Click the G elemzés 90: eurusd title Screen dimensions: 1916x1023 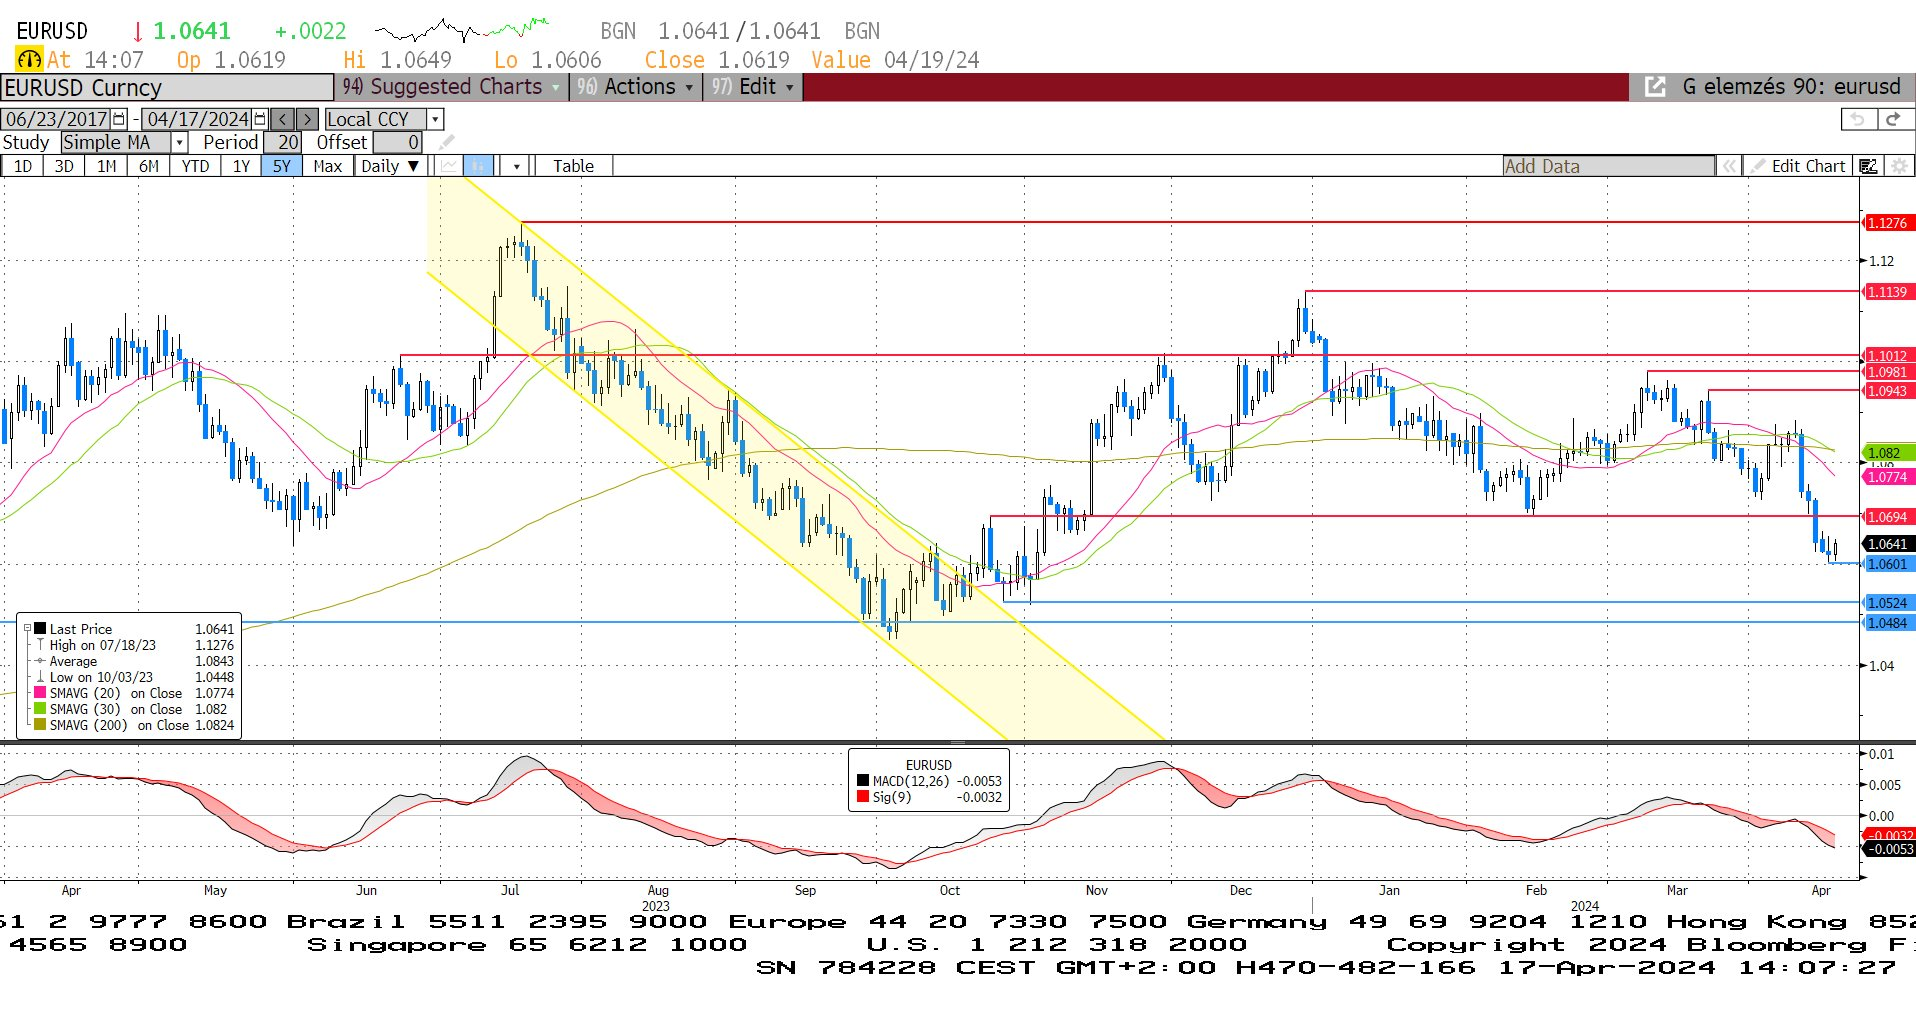[x=1791, y=87]
